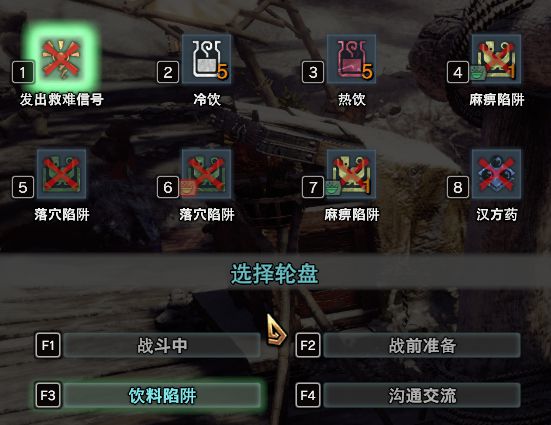This screenshot has width=551, height=425.
Task: Click the F3 key label
Action: tap(48, 395)
